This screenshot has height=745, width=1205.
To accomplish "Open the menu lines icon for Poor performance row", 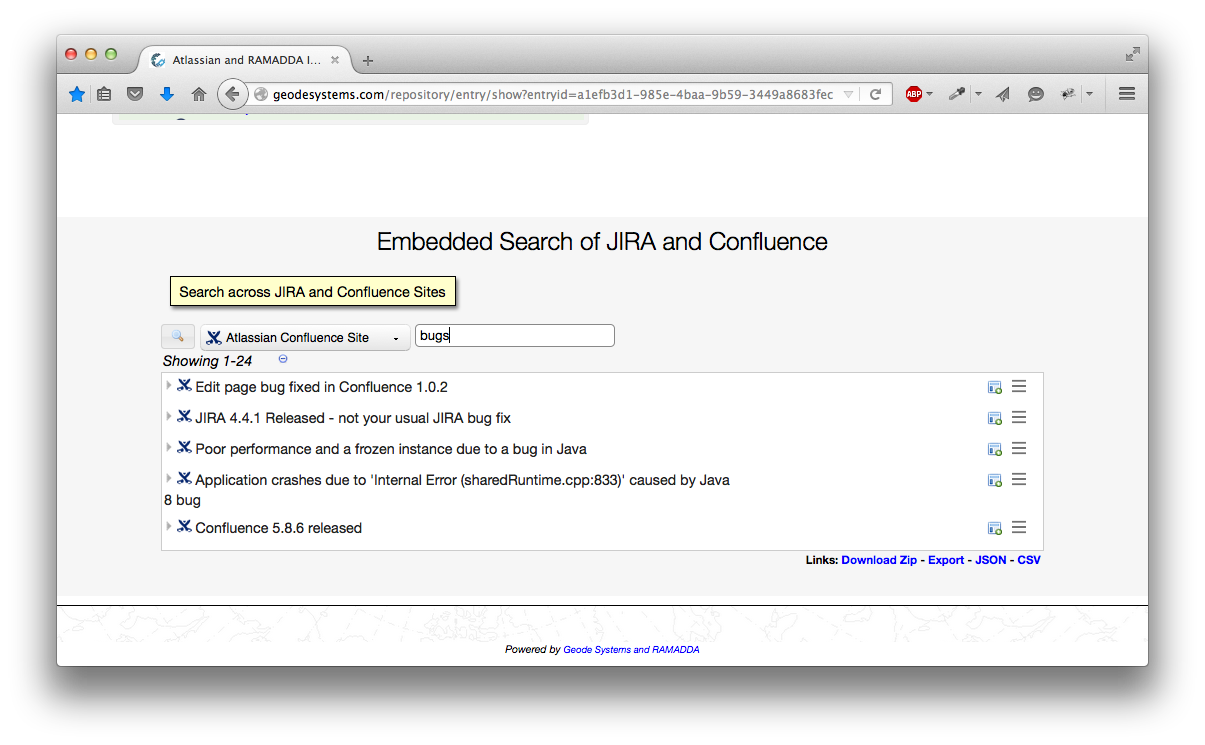I will pos(1019,449).
